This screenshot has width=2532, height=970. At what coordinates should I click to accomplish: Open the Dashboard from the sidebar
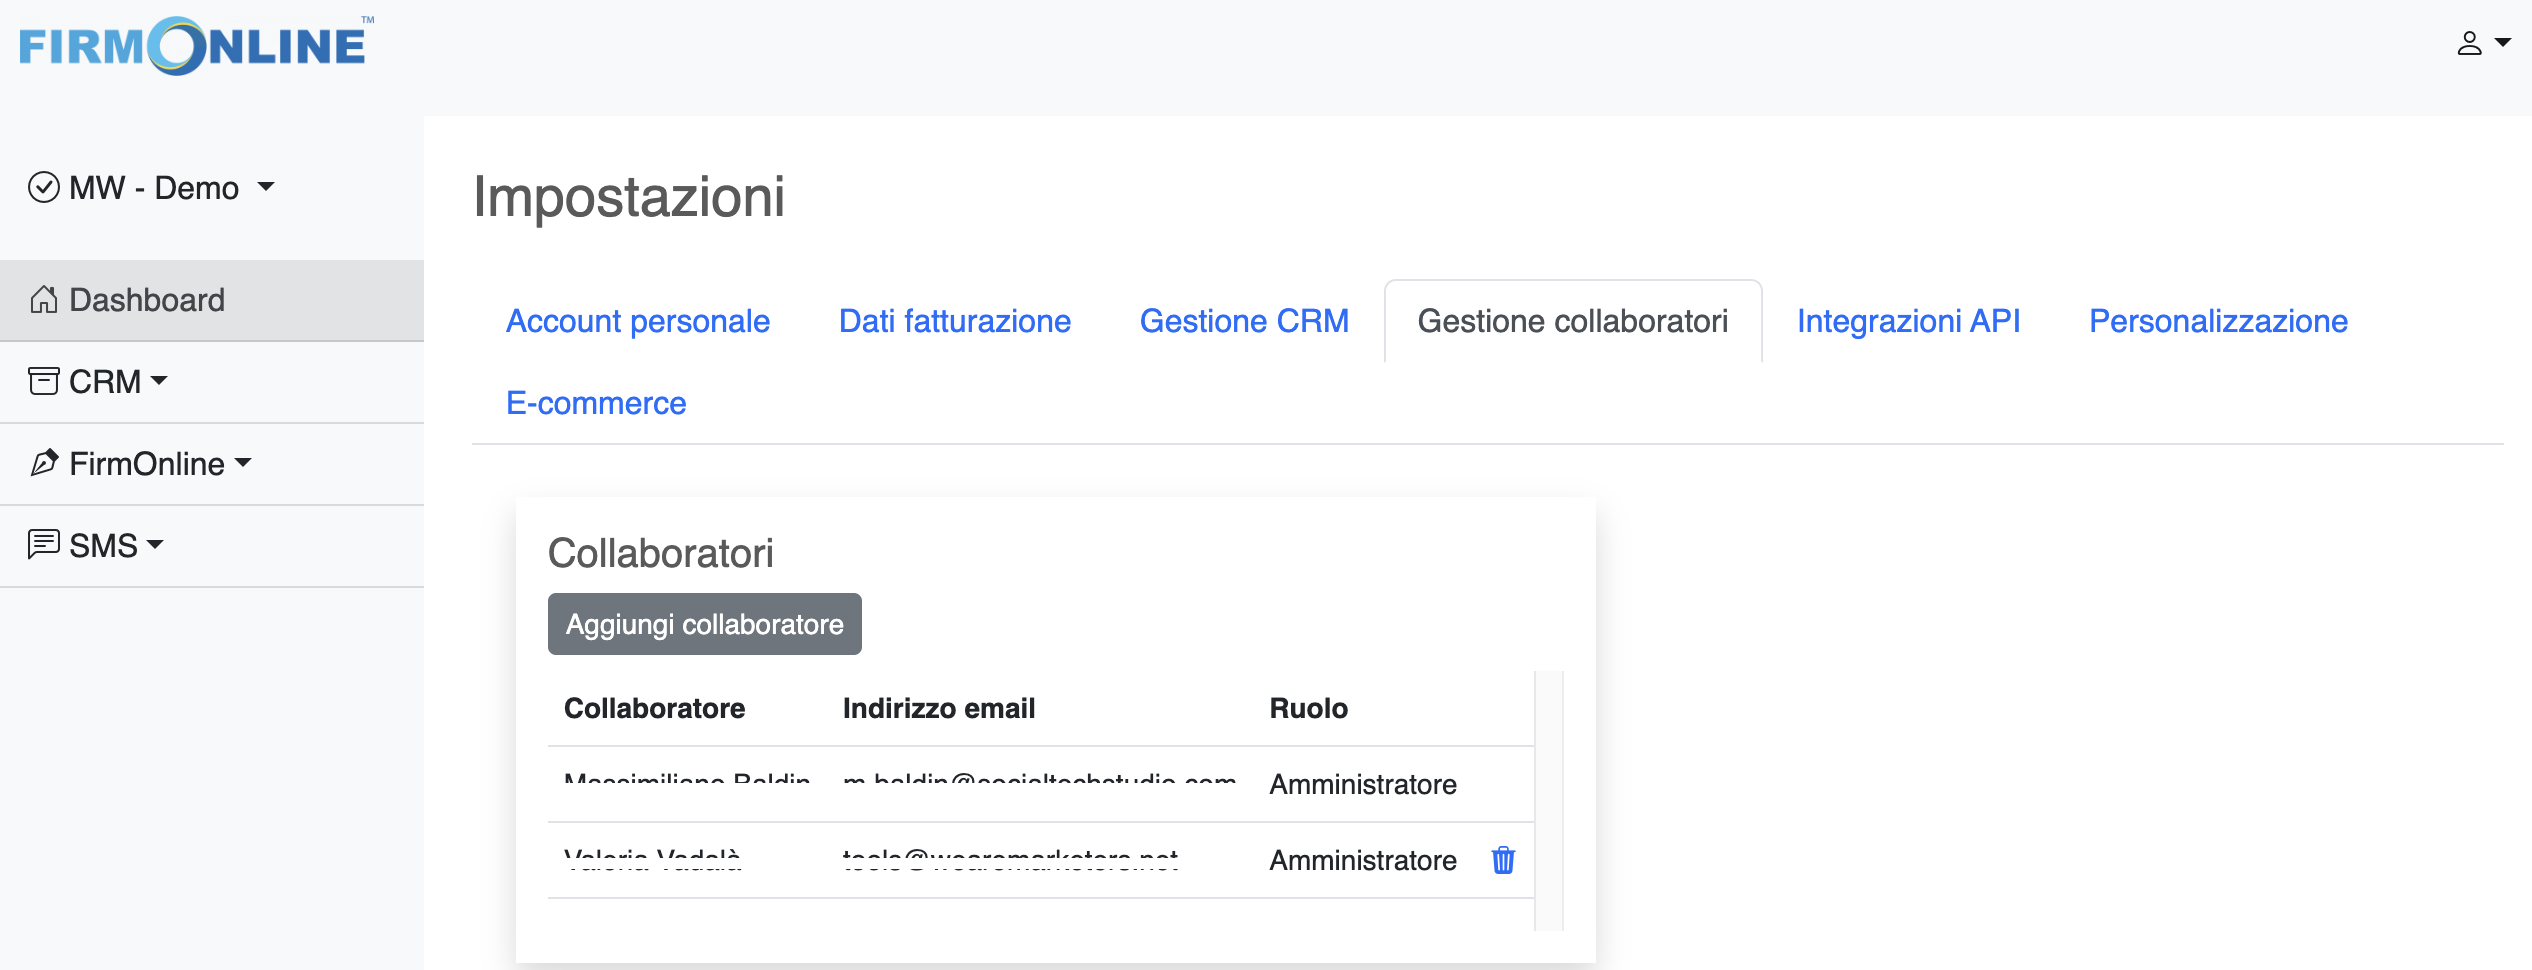click(146, 299)
